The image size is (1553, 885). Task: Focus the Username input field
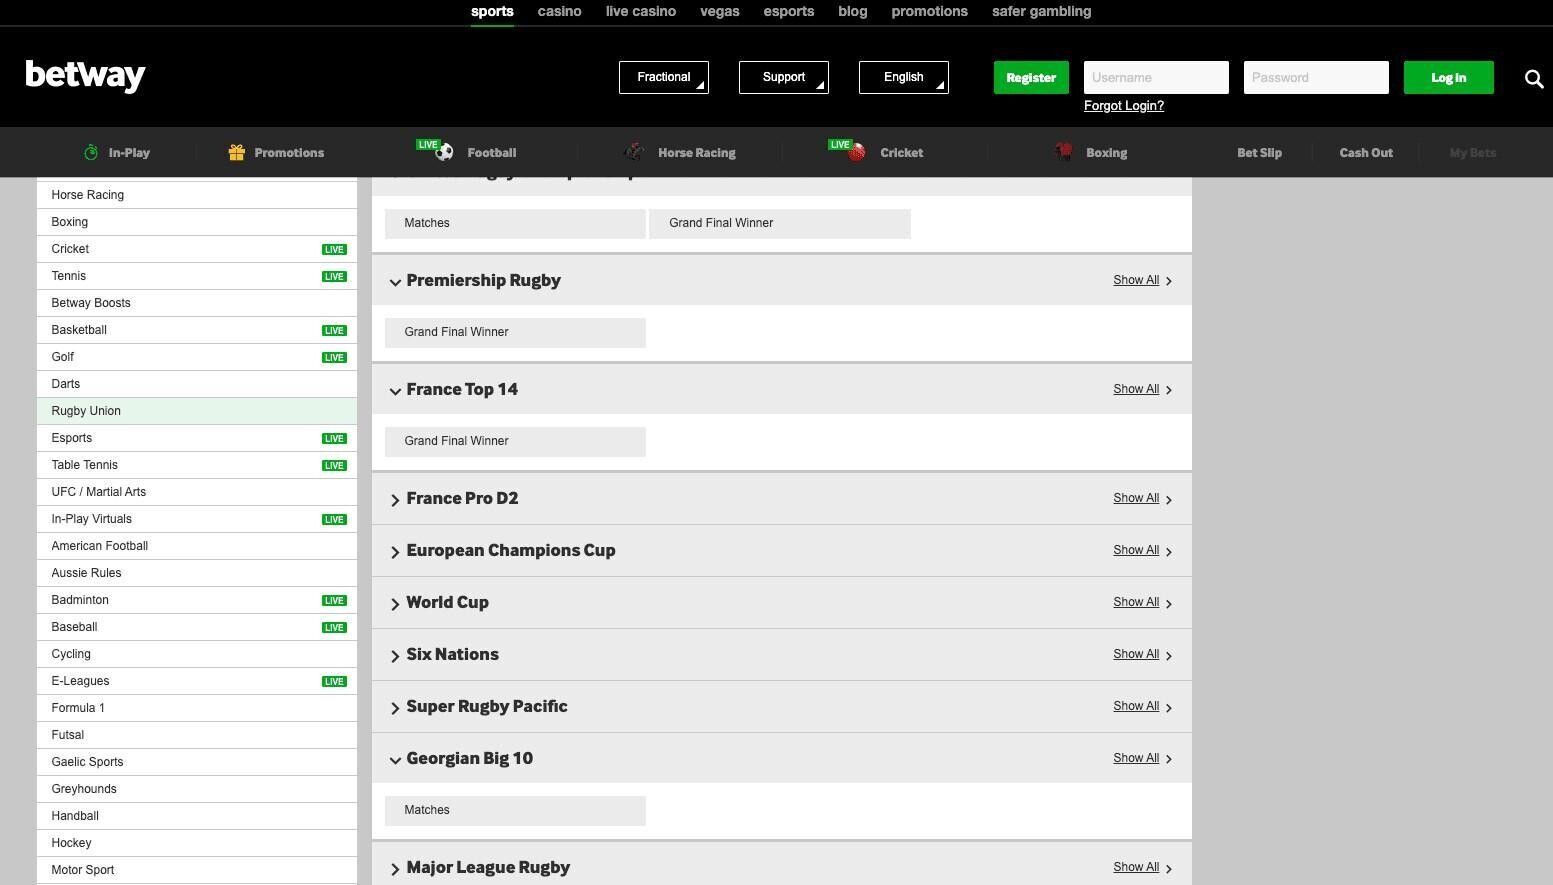[1156, 77]
